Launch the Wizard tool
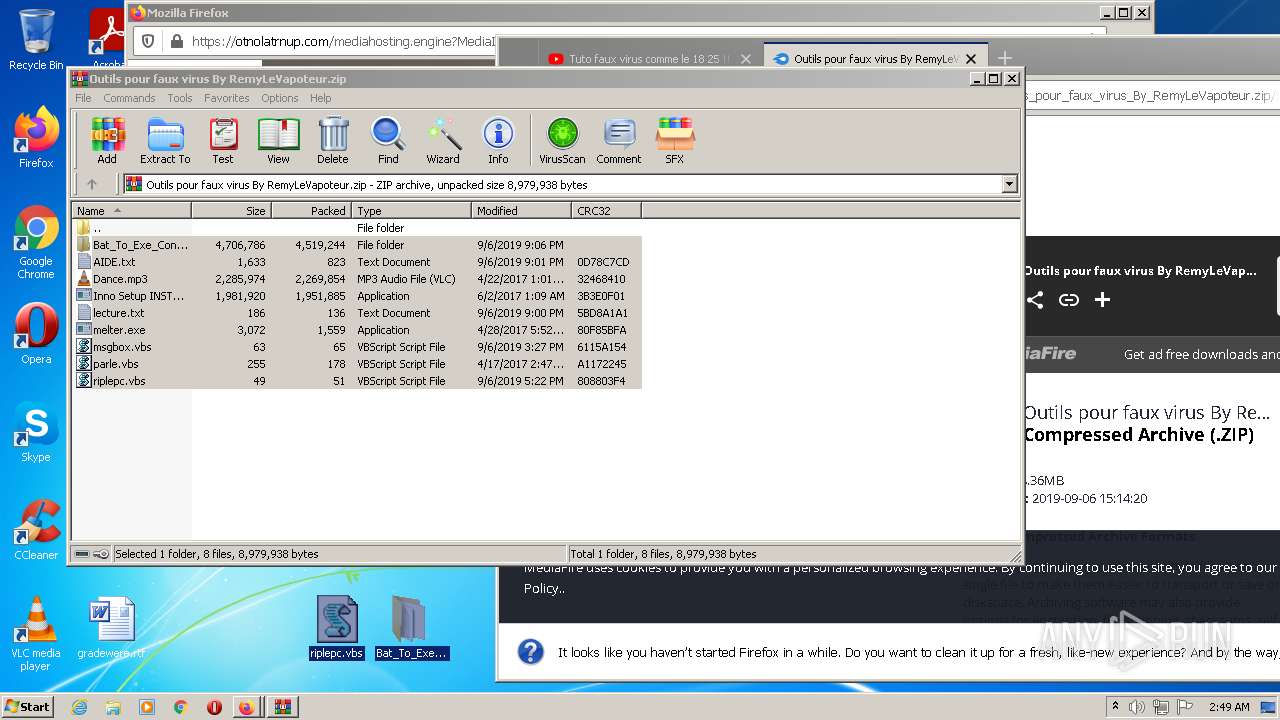This screenshot has width=1280, height=720. (x=443, y=141)
